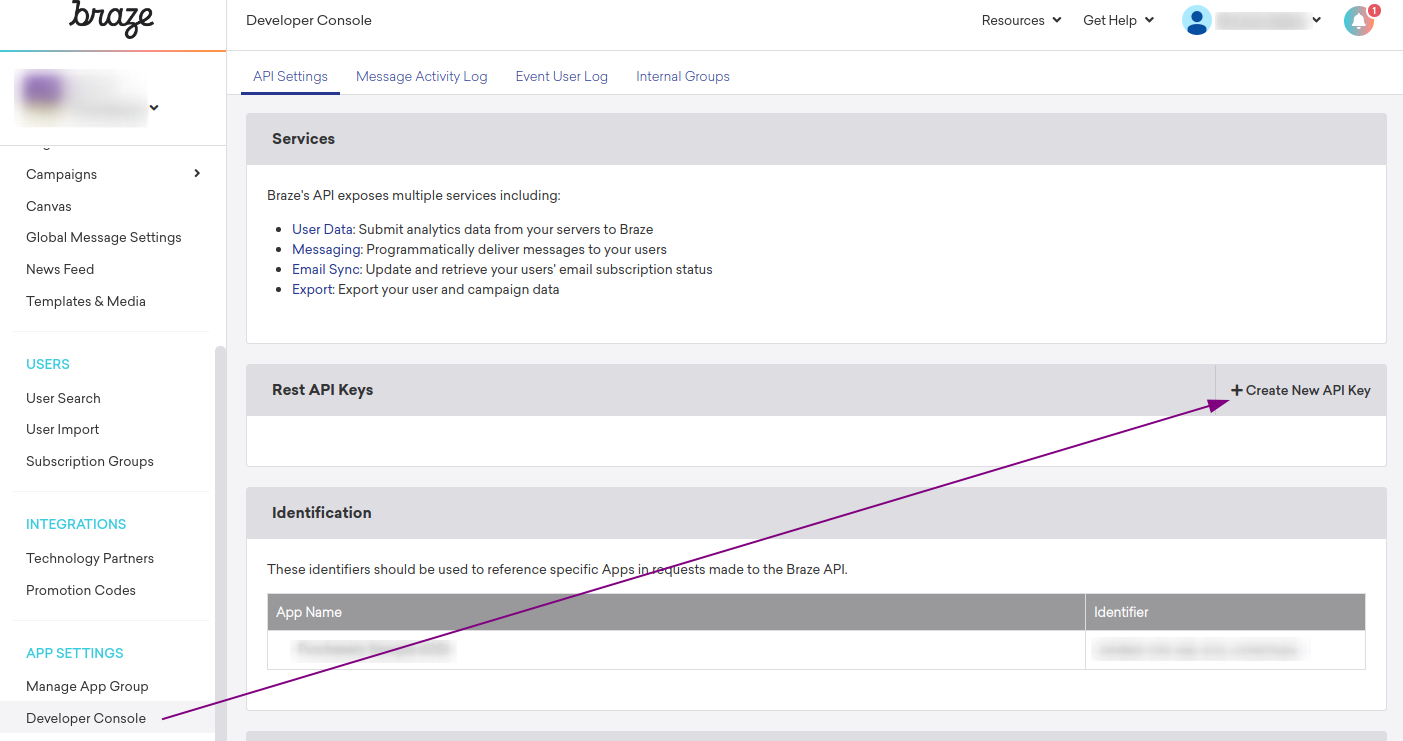
Task: Click the sidebar vertical scrollbar
Action: 220,540
